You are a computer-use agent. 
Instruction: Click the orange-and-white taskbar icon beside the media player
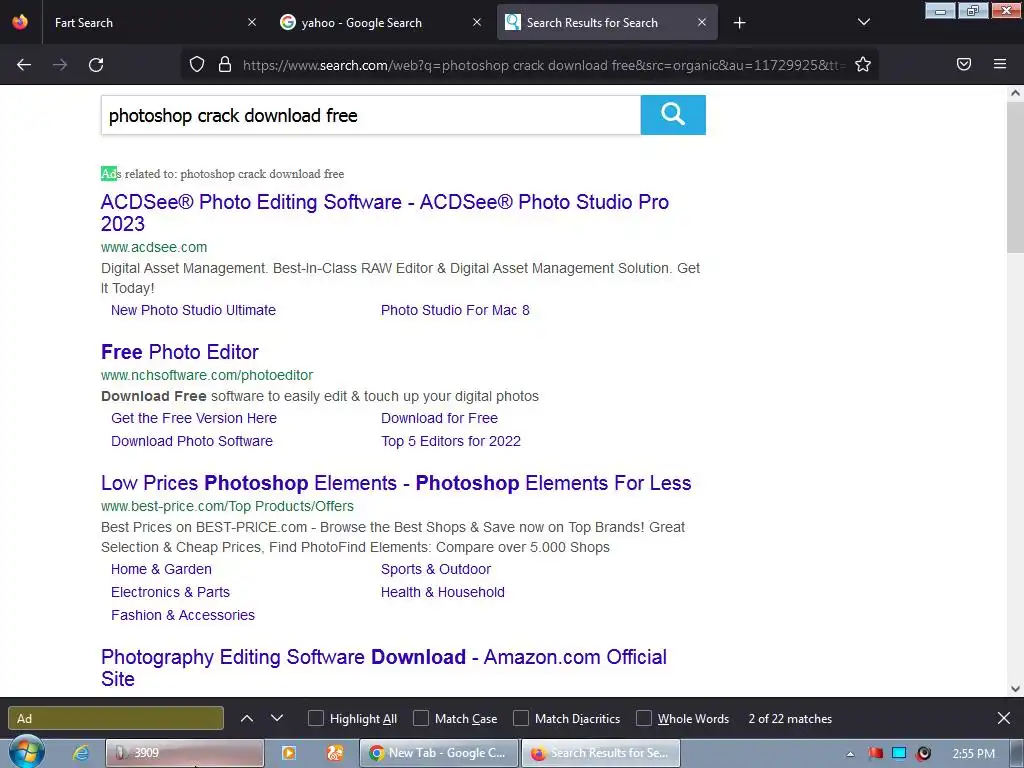(x=335, y=753)
